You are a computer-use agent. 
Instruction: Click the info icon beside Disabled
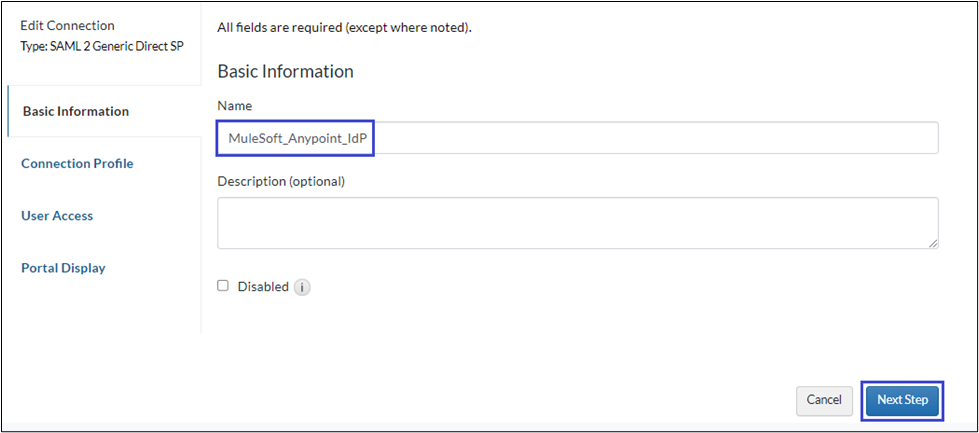coord(302,287)
